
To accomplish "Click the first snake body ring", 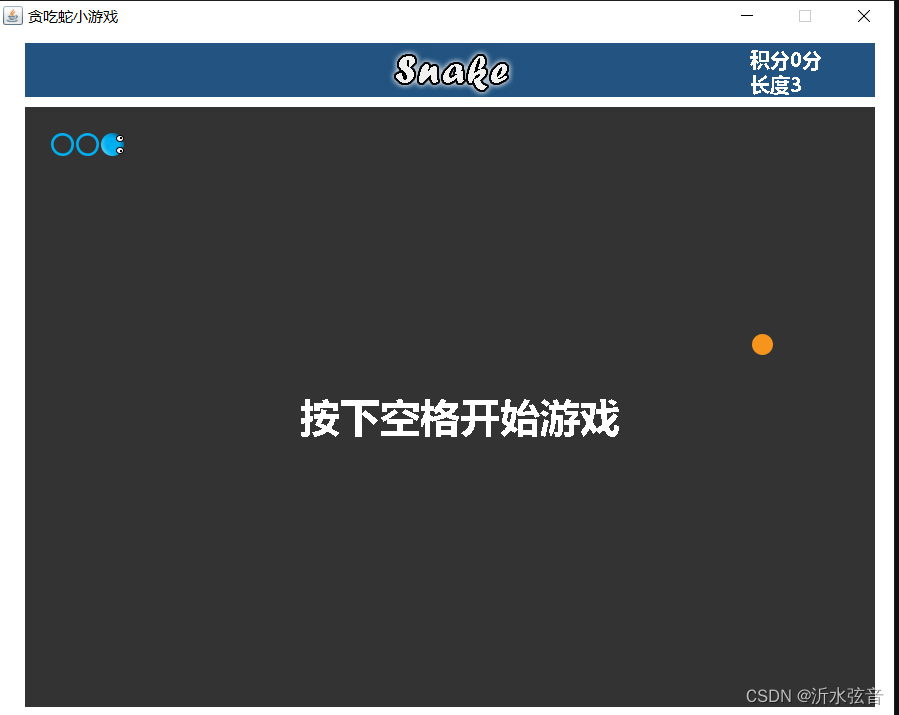I will [63, 144].
